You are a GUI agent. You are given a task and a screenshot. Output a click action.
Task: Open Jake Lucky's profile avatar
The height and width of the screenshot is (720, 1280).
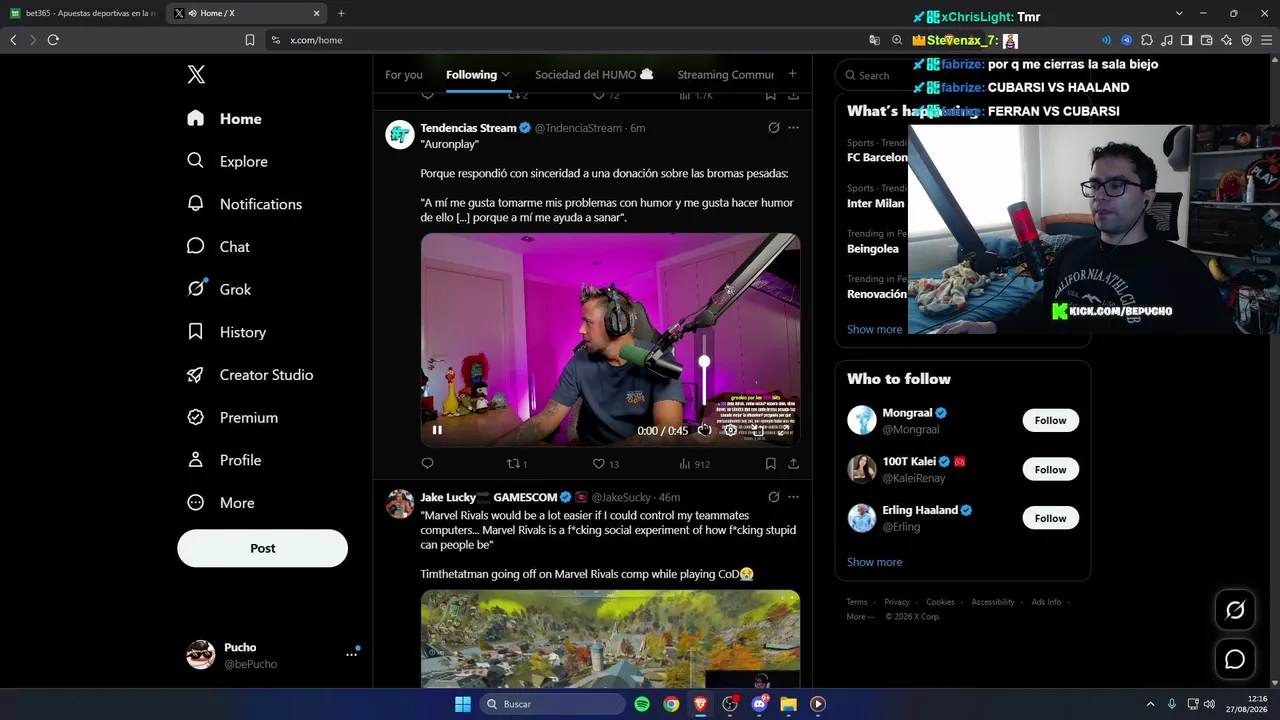point(400,504)
